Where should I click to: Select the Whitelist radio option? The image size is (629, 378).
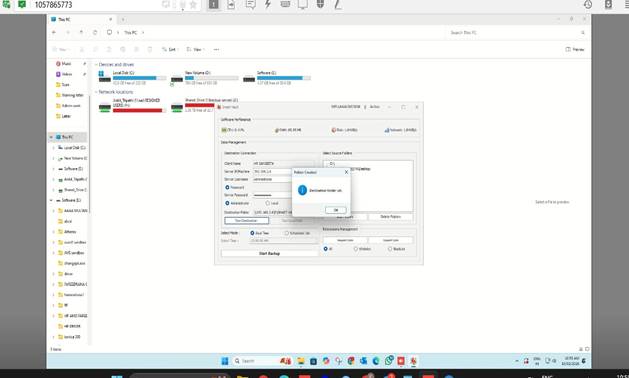tap(355, 249)
